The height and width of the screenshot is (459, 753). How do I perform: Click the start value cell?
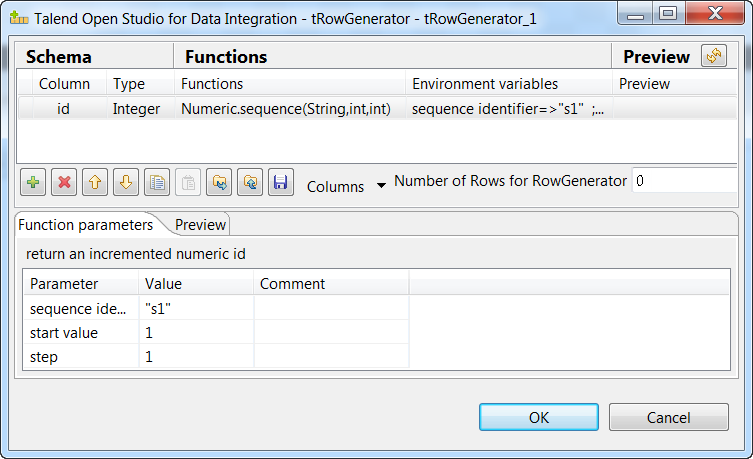196,332
